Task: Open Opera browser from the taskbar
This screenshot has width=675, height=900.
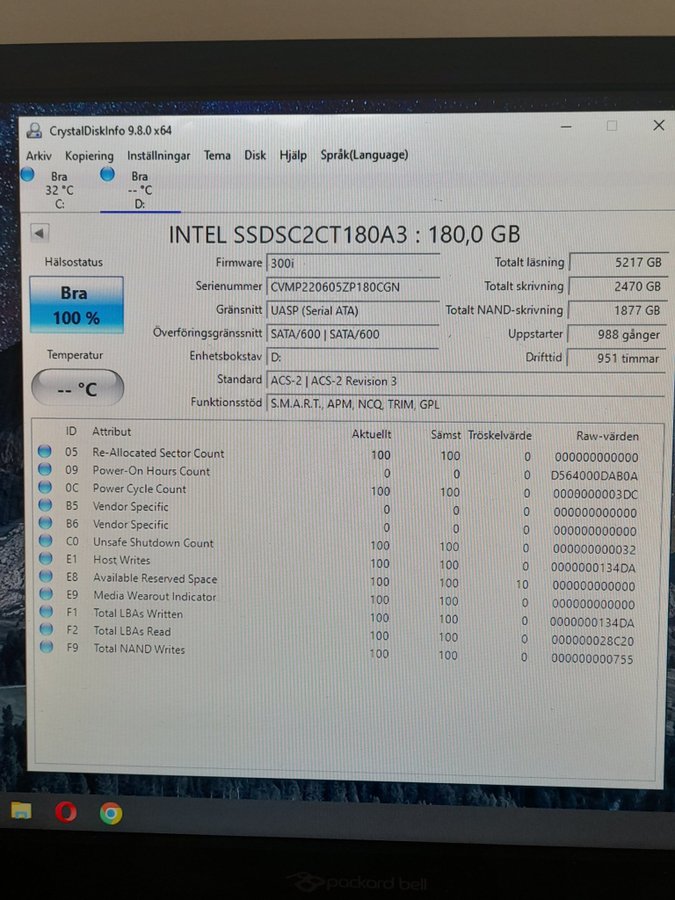Action: tap(65, 812)
